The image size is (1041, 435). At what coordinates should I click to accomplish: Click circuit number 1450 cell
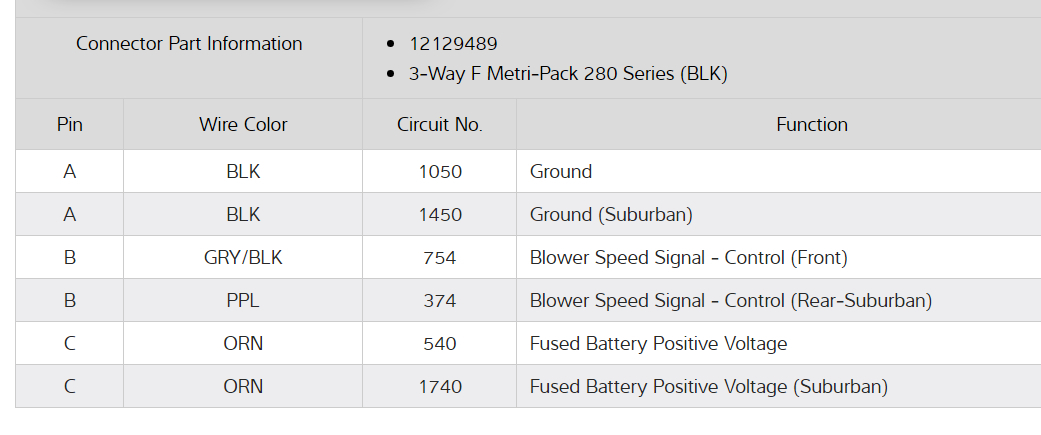click(x=440, y=215)
